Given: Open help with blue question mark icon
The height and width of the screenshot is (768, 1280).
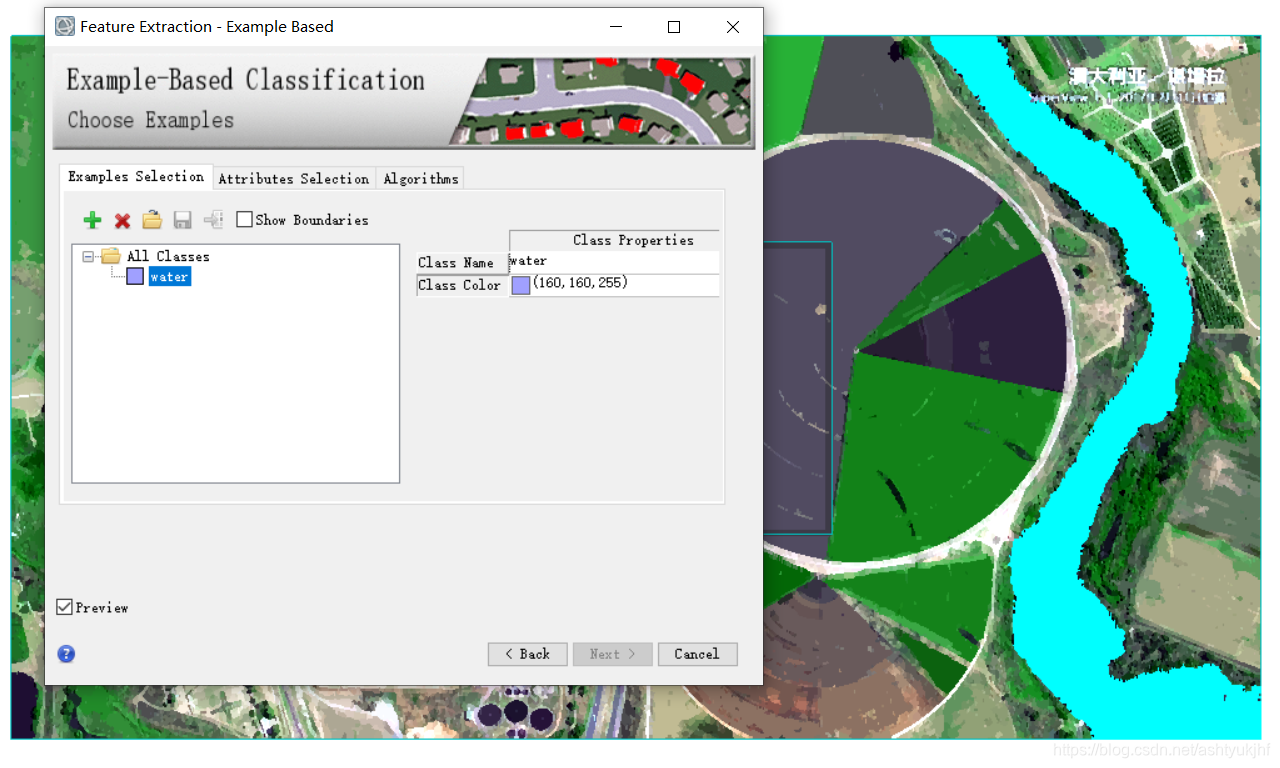Looking at the screenshot, I should [x=66, y=654].
